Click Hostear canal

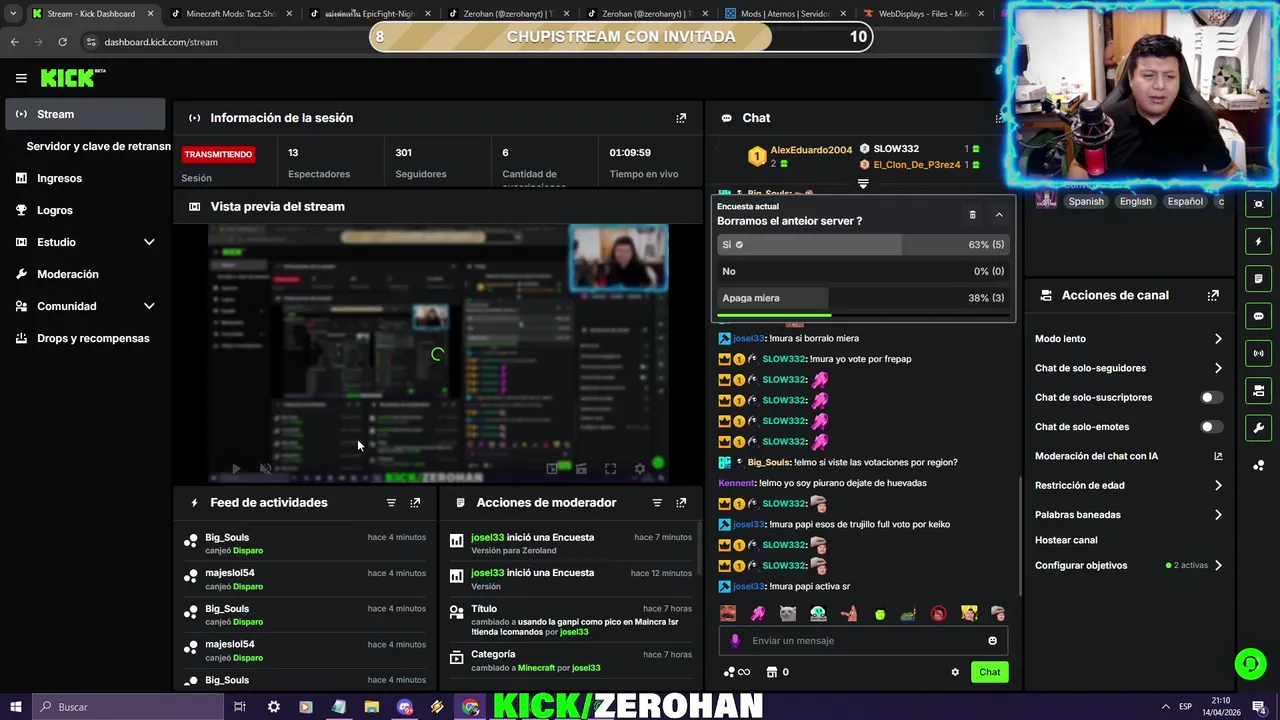click(x=1066, y=540)
